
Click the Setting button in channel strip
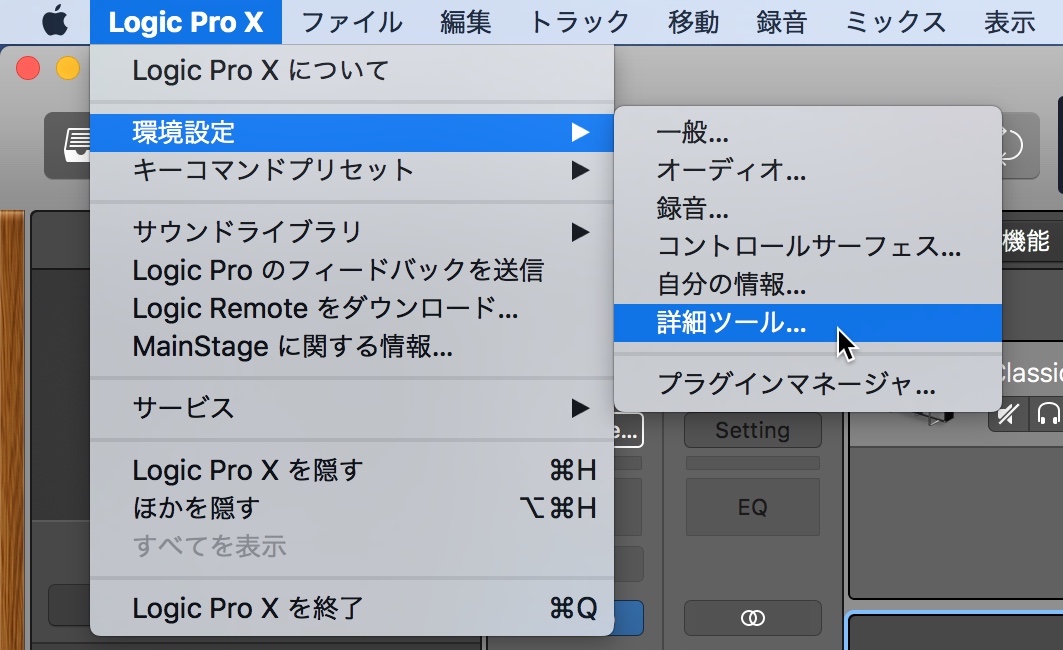pos(753,430)
